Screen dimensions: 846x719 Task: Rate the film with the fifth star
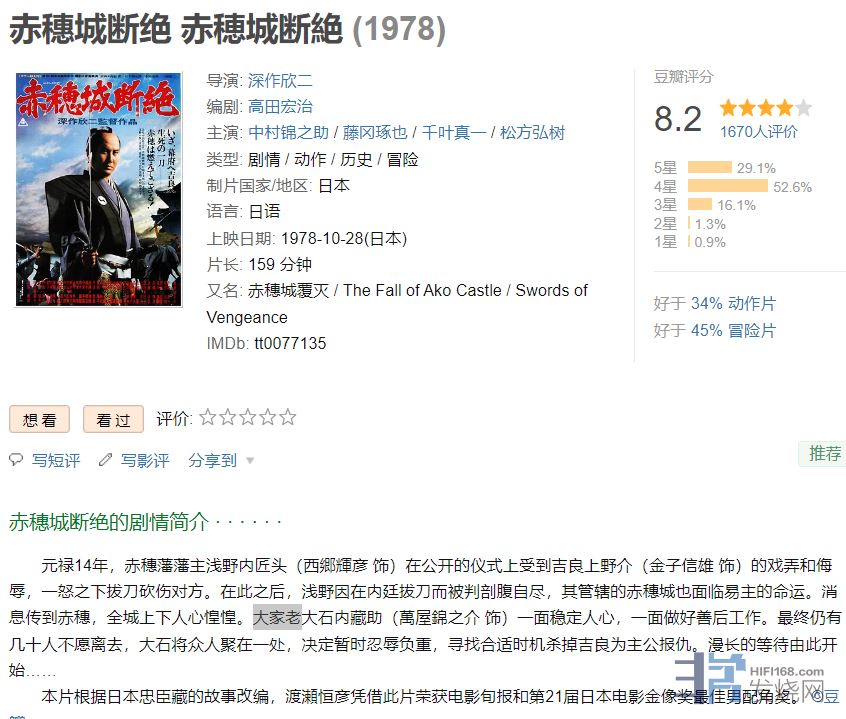(288, 417)
